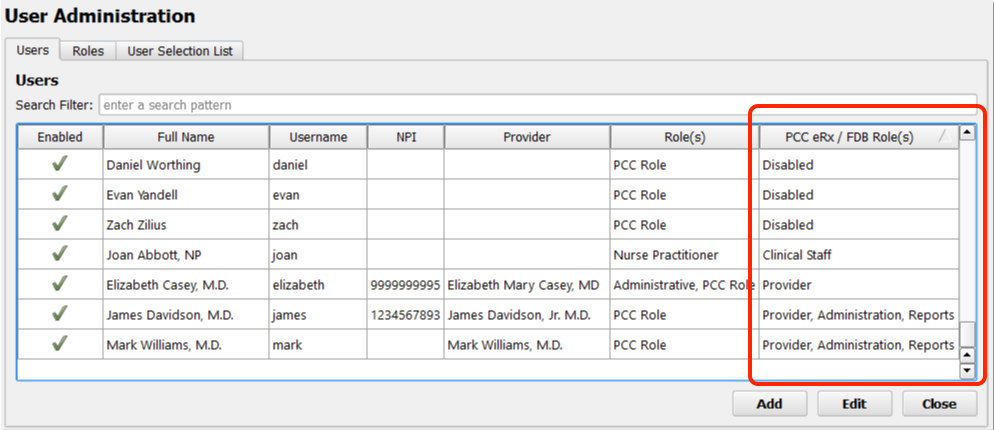Image resolution: width=994 pixels, height=430 pixels.
Task: Sort by the Full Name column header
Action: click(186, 137)
